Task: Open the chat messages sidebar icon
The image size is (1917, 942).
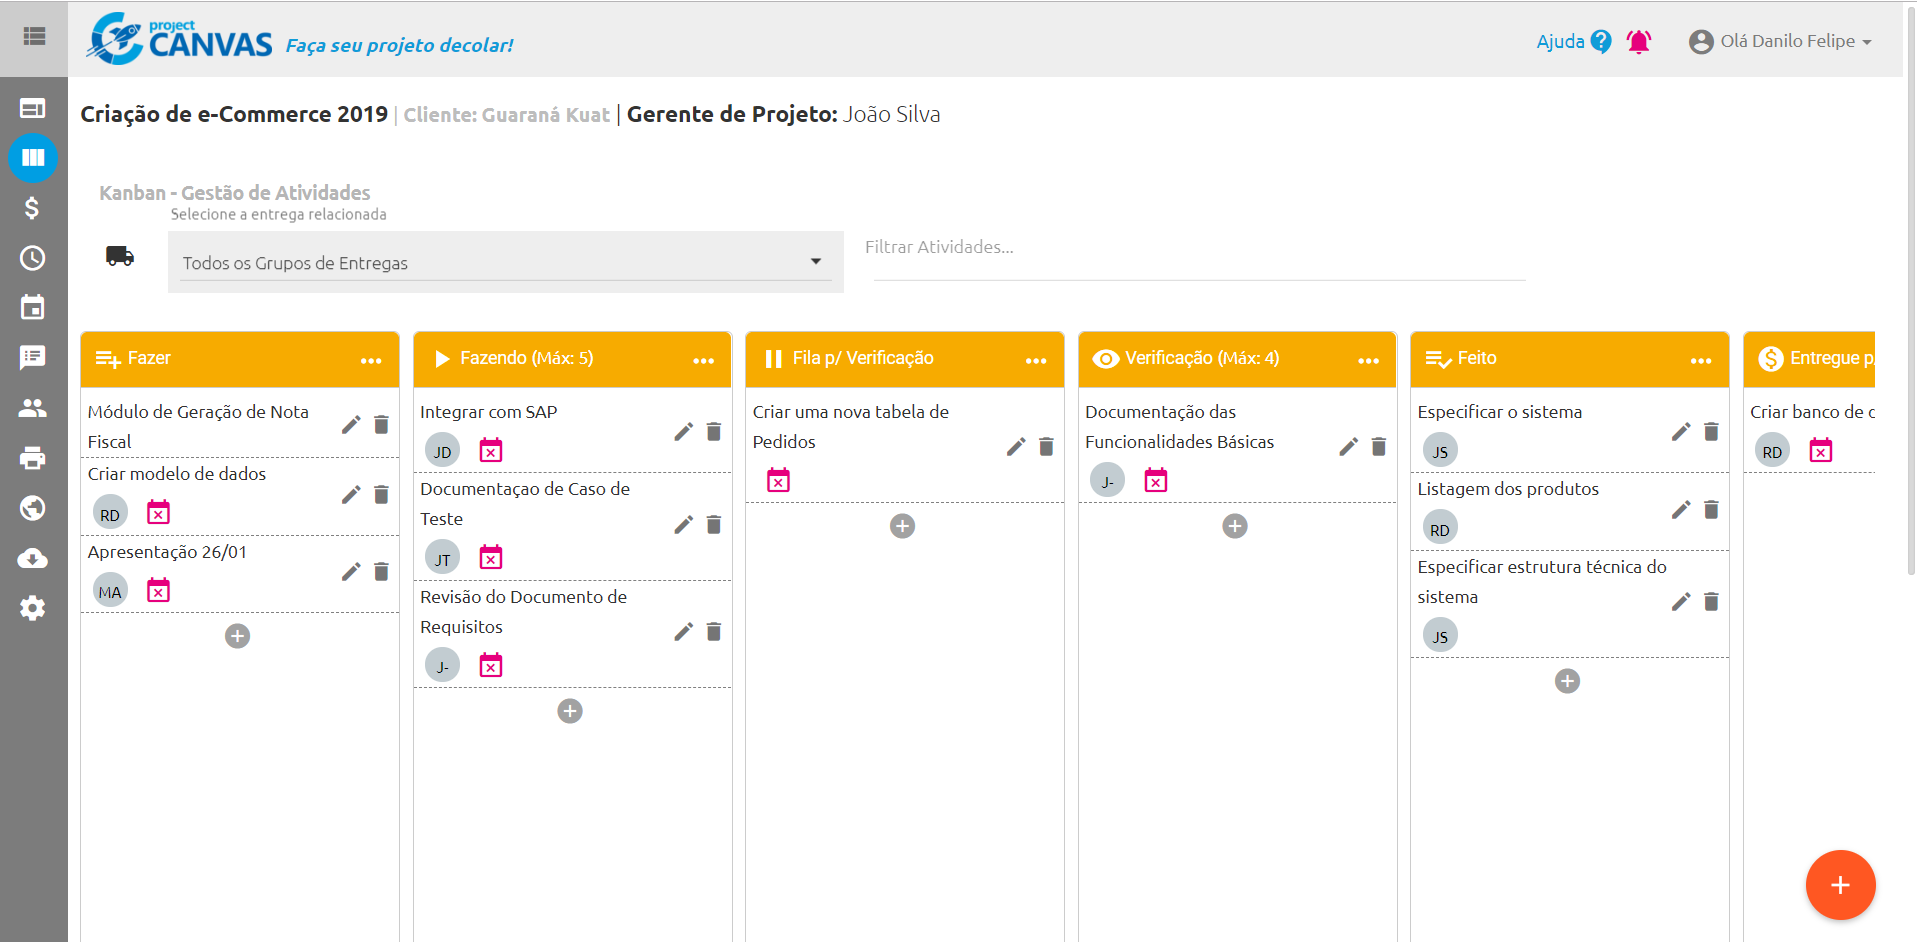Action: [33, 358]
